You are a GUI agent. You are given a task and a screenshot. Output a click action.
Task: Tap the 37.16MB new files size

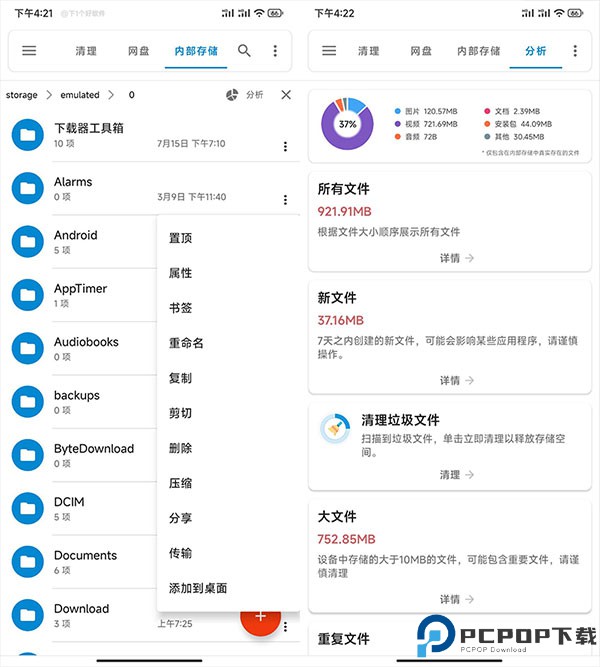[x=340, y=320]
